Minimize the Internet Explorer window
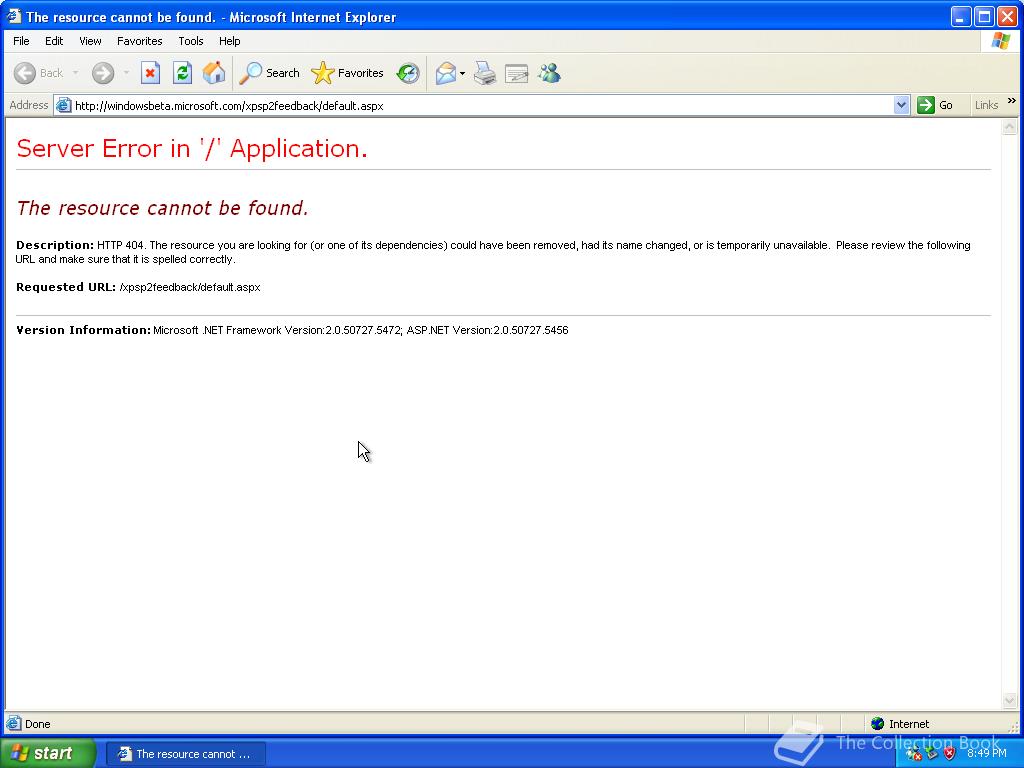The width and height of the screenshot is (1024, 768). point(960,17)
